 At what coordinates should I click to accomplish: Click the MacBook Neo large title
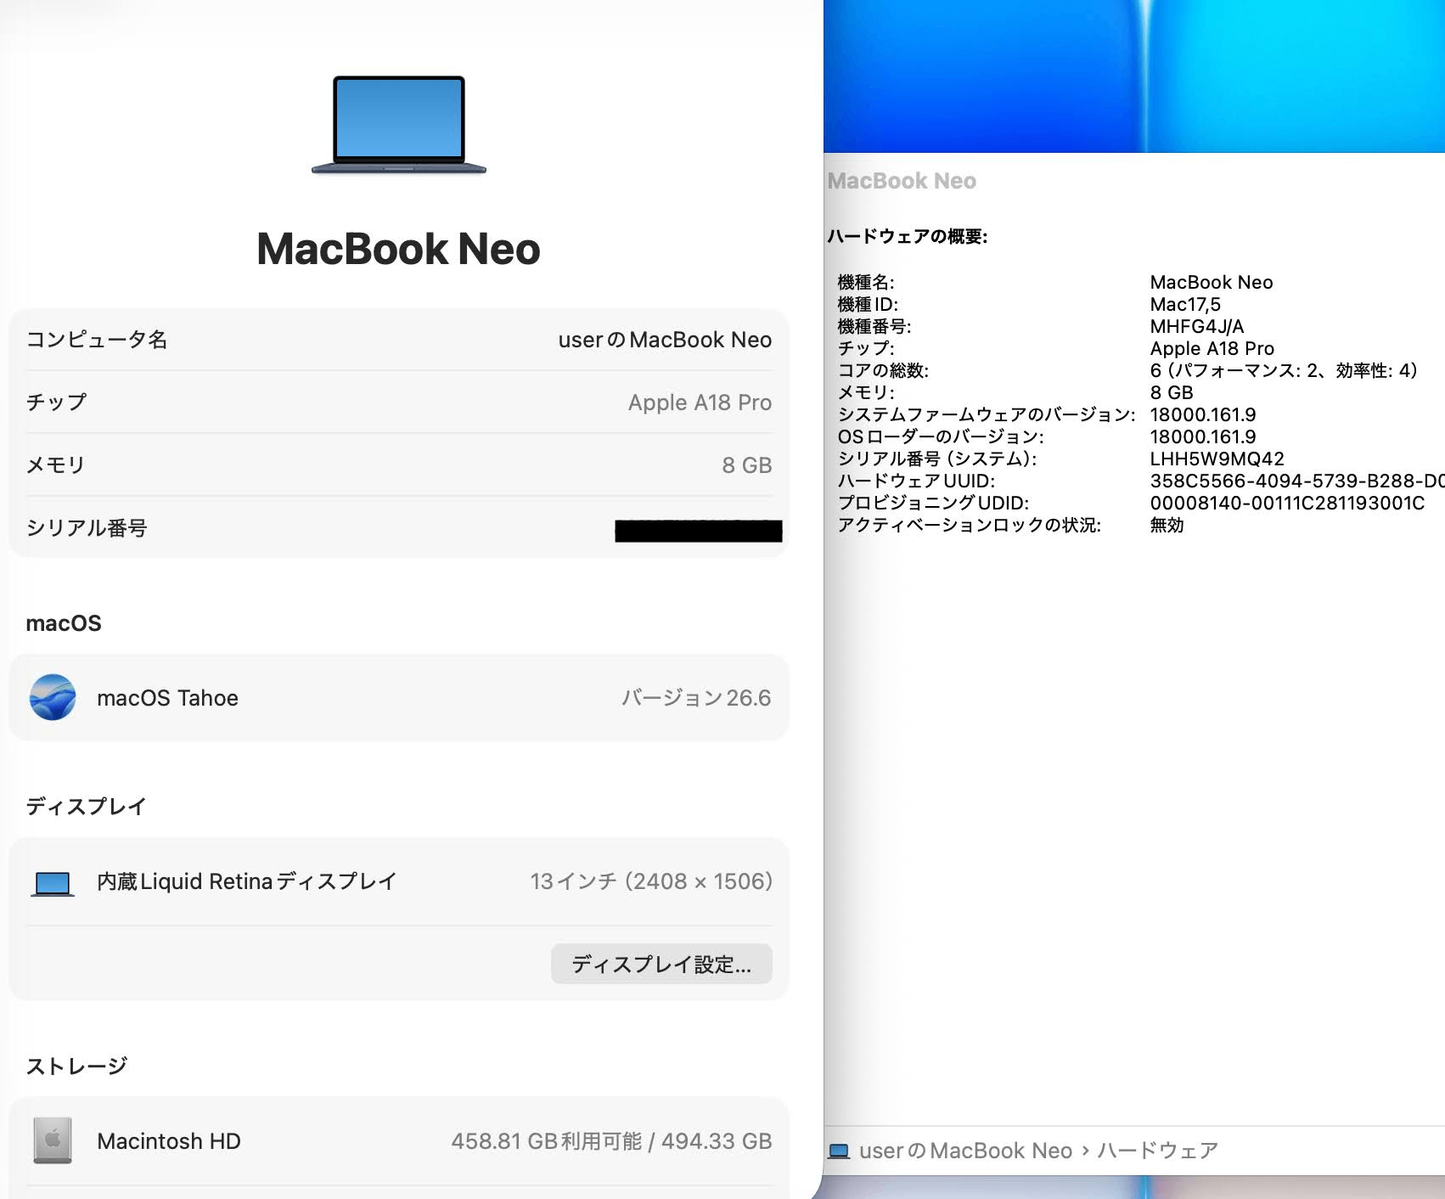click(x=398, y=249)
